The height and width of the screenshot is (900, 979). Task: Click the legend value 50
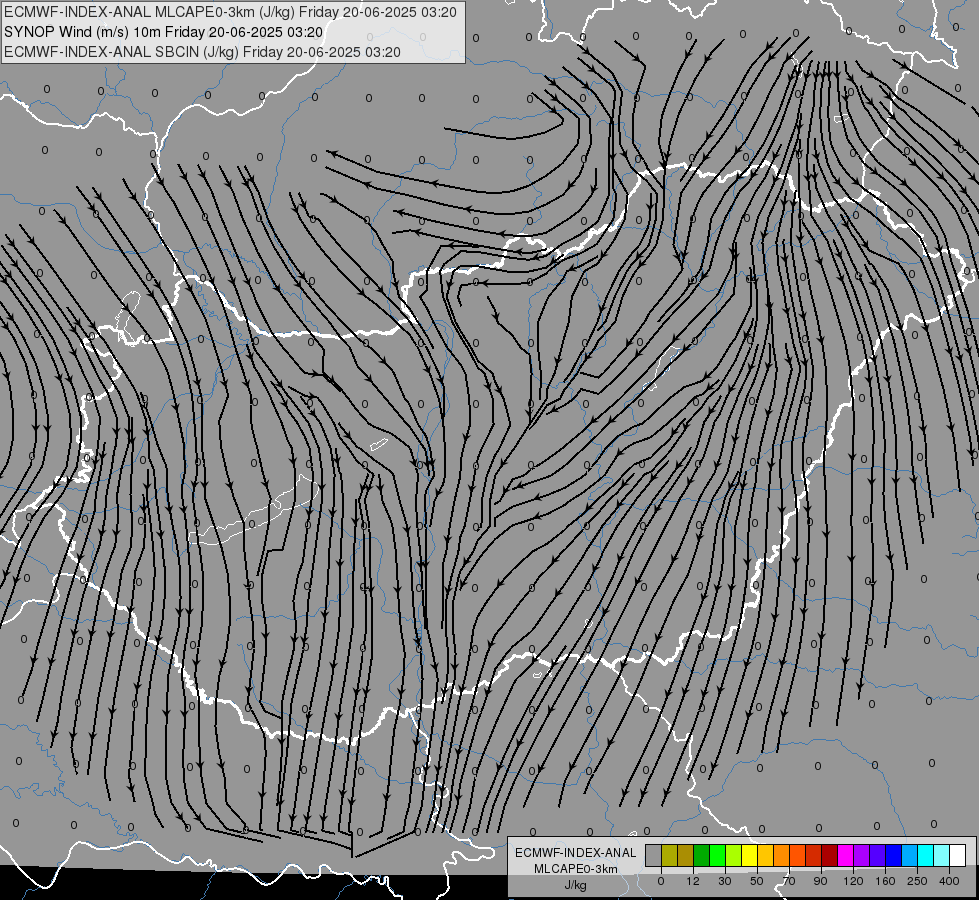757,881
